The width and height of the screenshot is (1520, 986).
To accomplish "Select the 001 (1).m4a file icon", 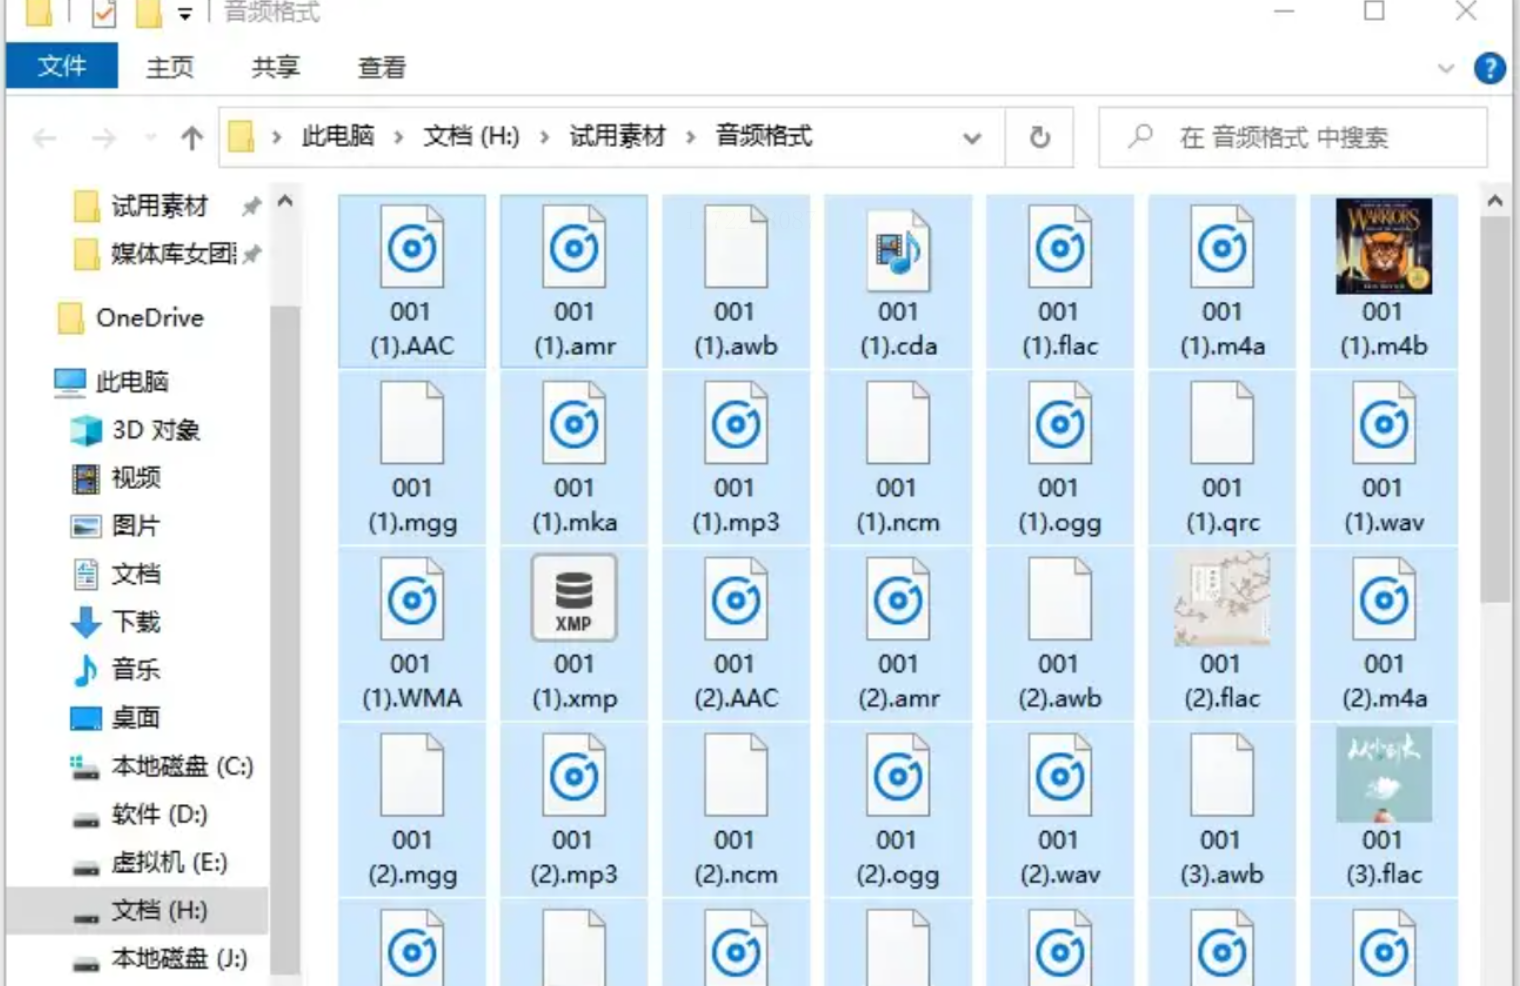I will (1222, 248).
